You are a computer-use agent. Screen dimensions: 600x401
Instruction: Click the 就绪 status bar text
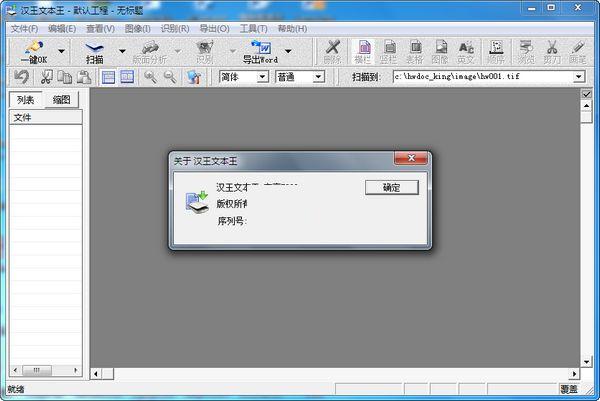click(16, 389)
